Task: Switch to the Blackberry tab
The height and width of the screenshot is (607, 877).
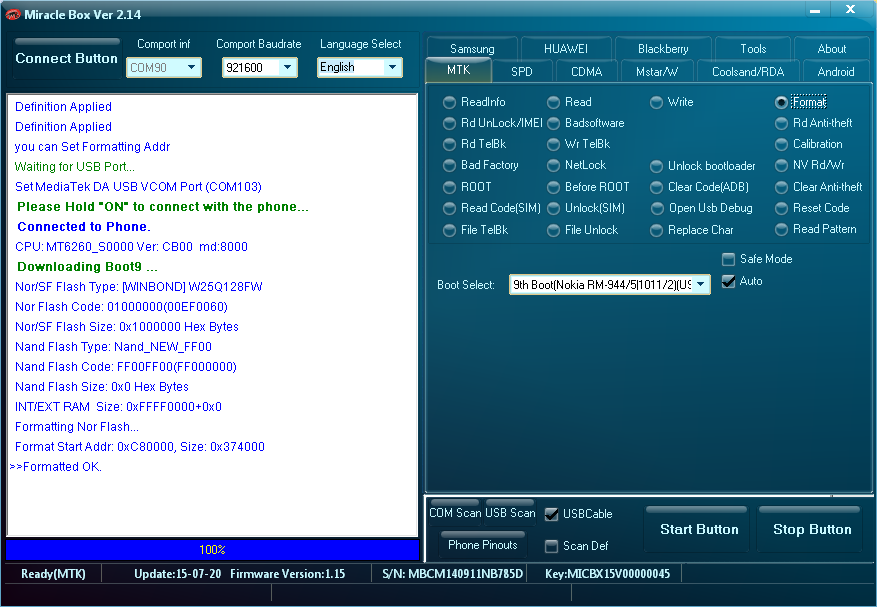Action: coord(663,49)
